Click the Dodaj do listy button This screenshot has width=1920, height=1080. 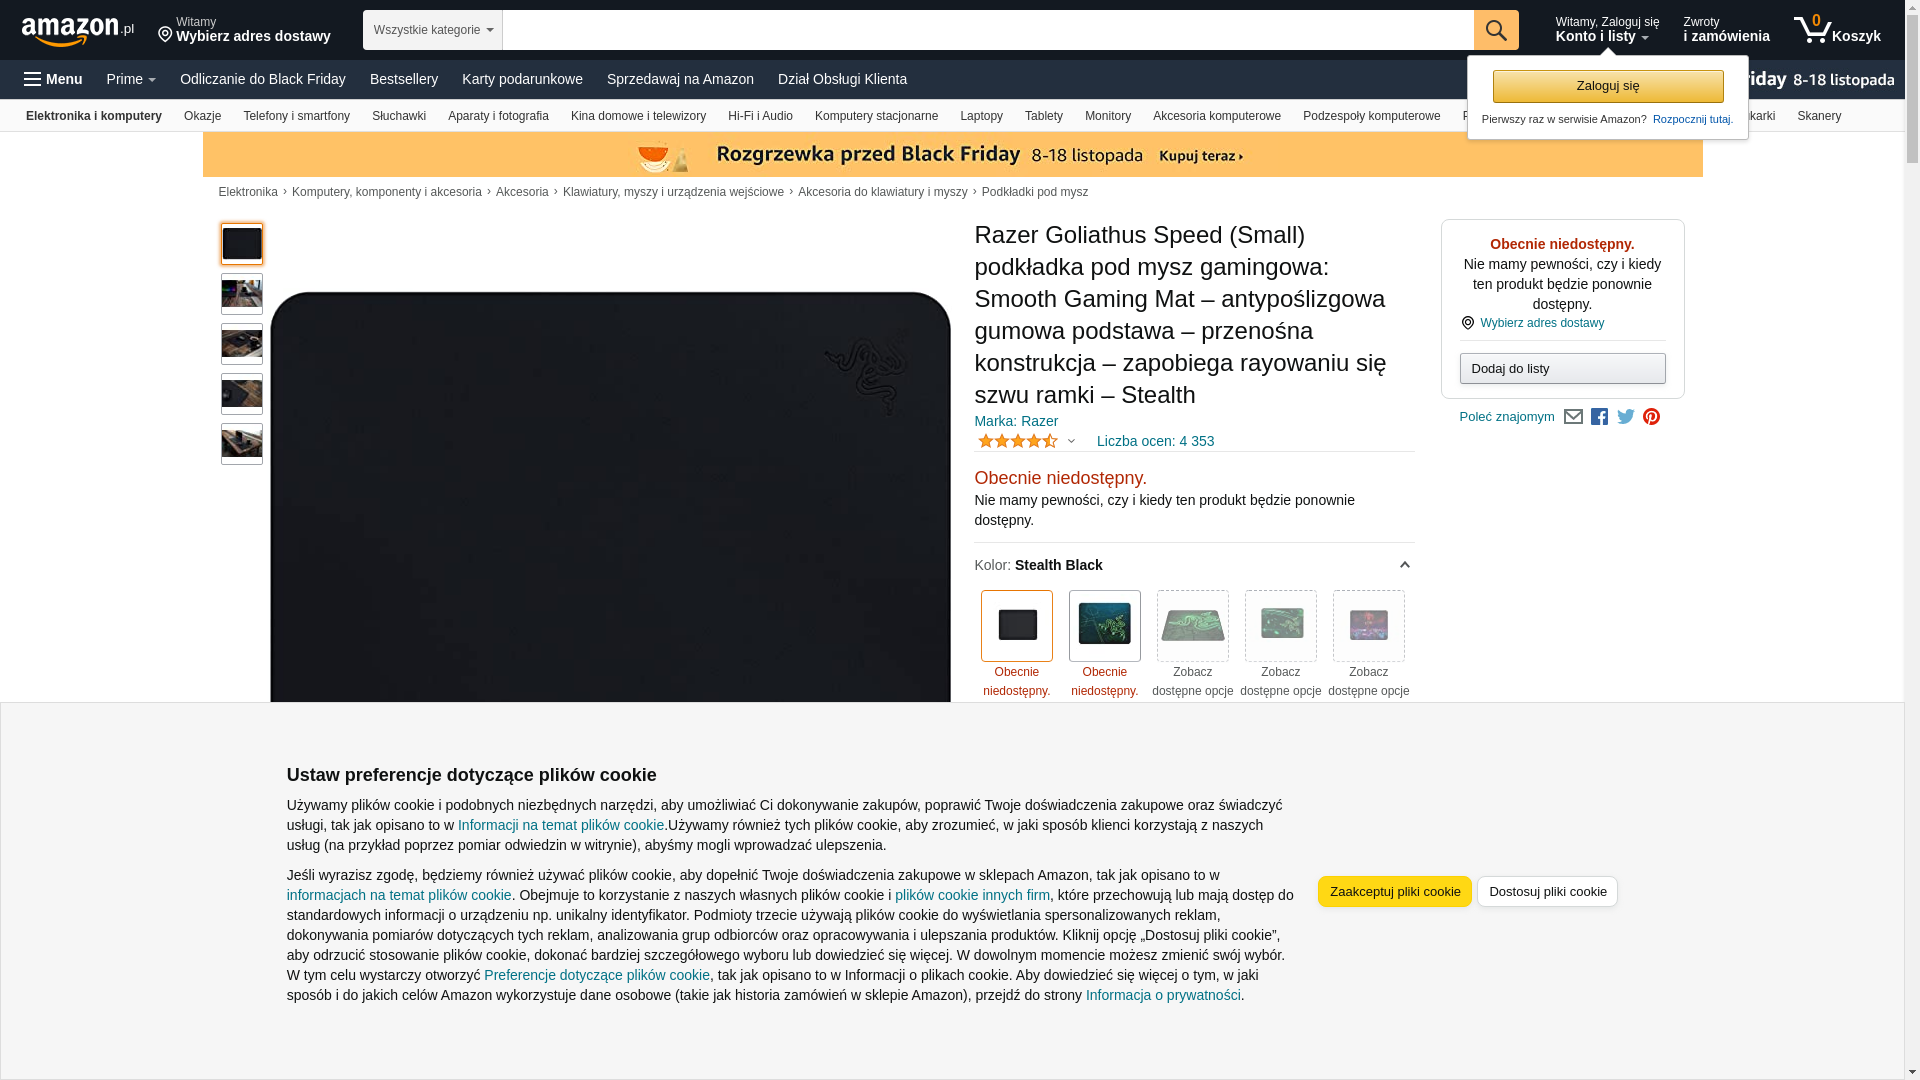point(1563,369)
